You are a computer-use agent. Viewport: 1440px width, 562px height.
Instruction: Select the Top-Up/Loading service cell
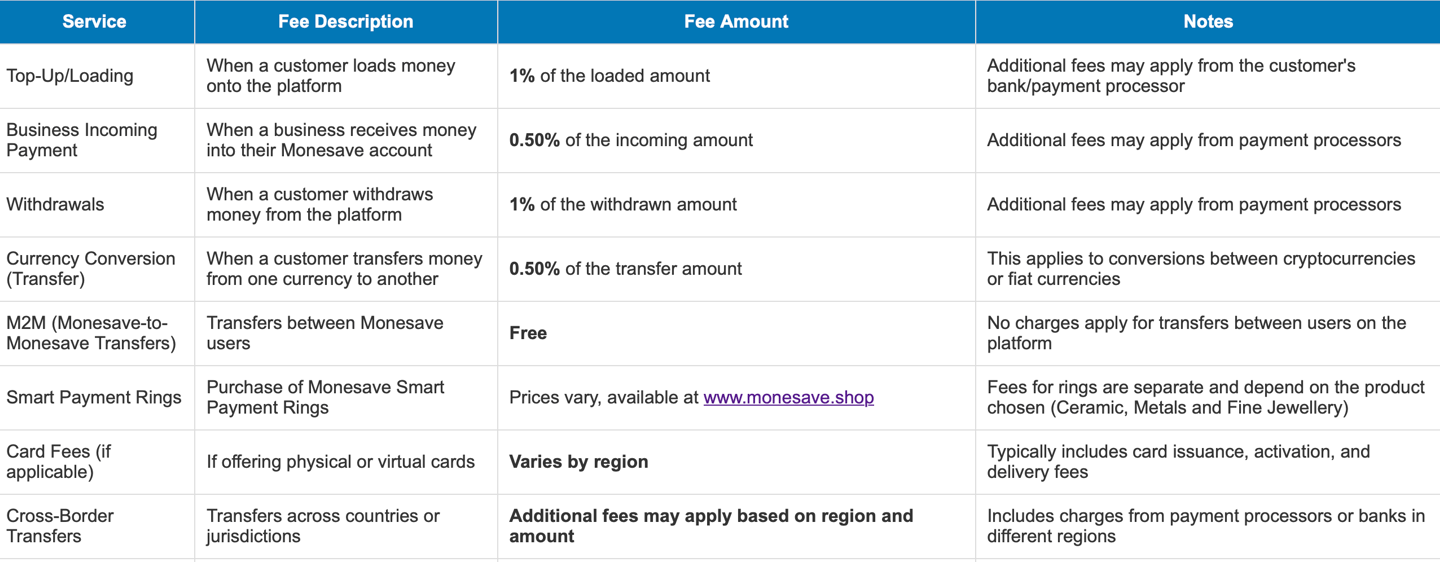pos(97,76)
